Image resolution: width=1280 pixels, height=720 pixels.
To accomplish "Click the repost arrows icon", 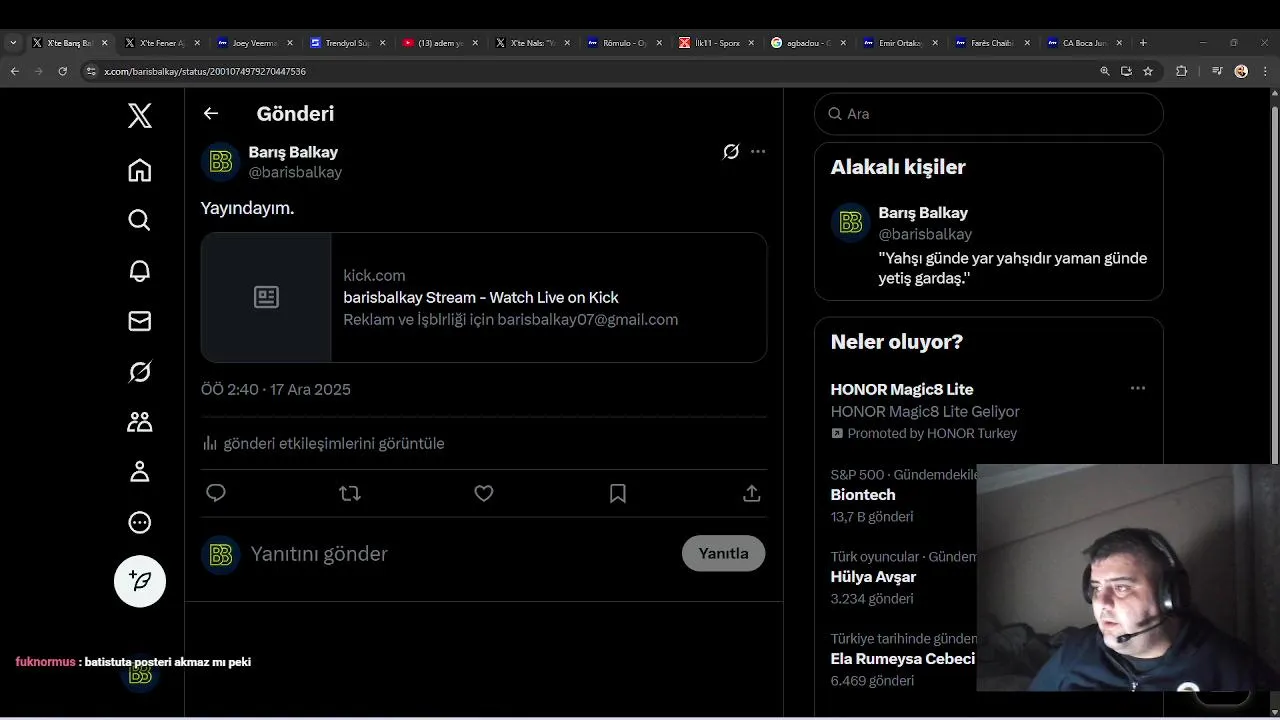I will 350,493.
